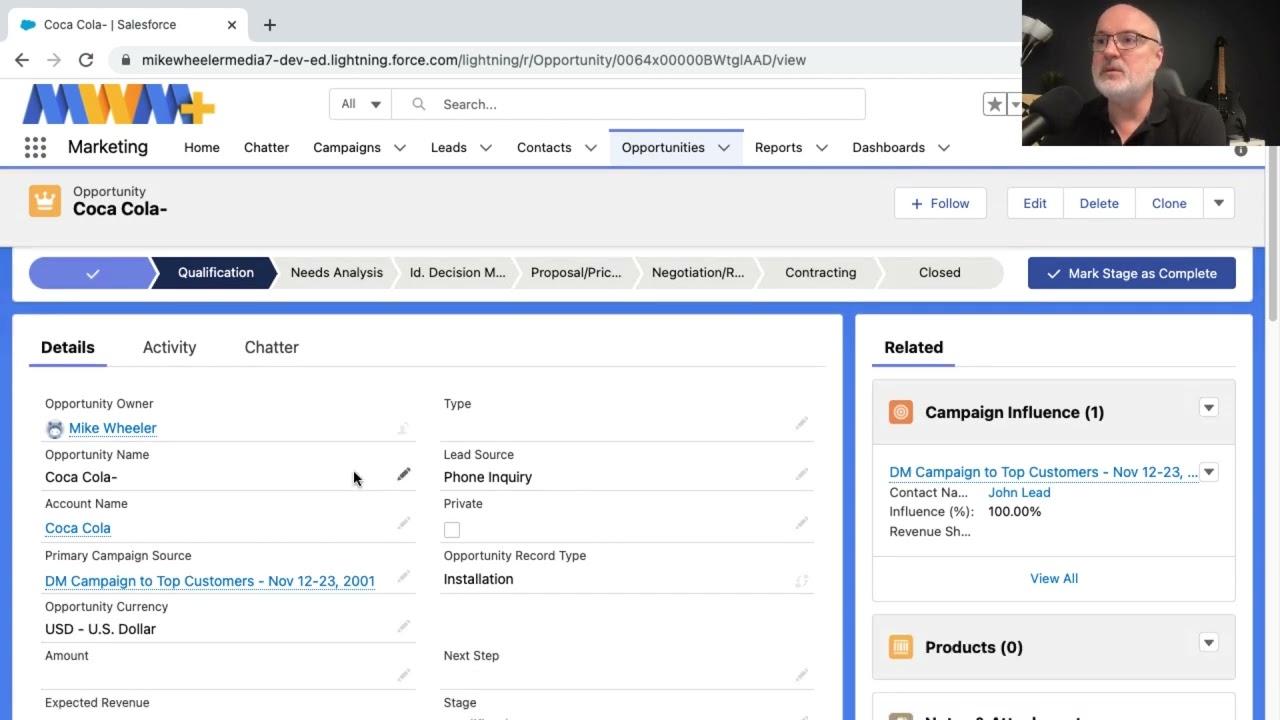Edit Account Name pencil icon

(x=404, y=523)
